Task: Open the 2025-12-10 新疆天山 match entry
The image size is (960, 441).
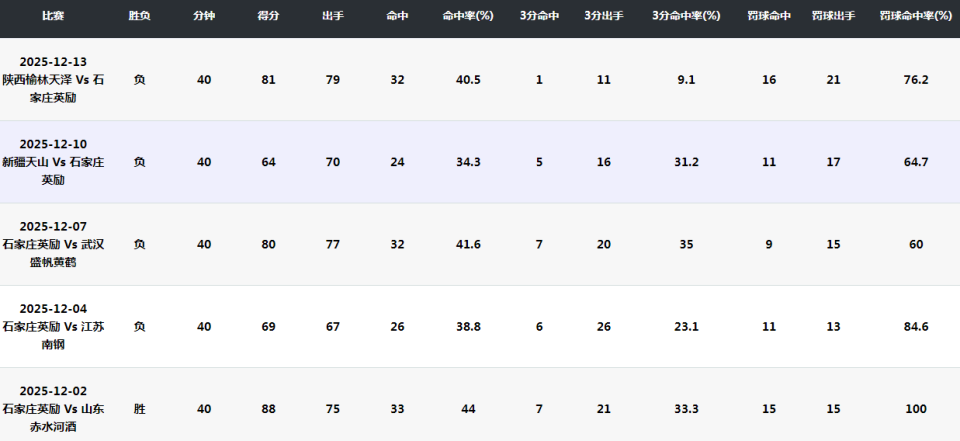Action: pyautogui.click(x=53, y=162)
